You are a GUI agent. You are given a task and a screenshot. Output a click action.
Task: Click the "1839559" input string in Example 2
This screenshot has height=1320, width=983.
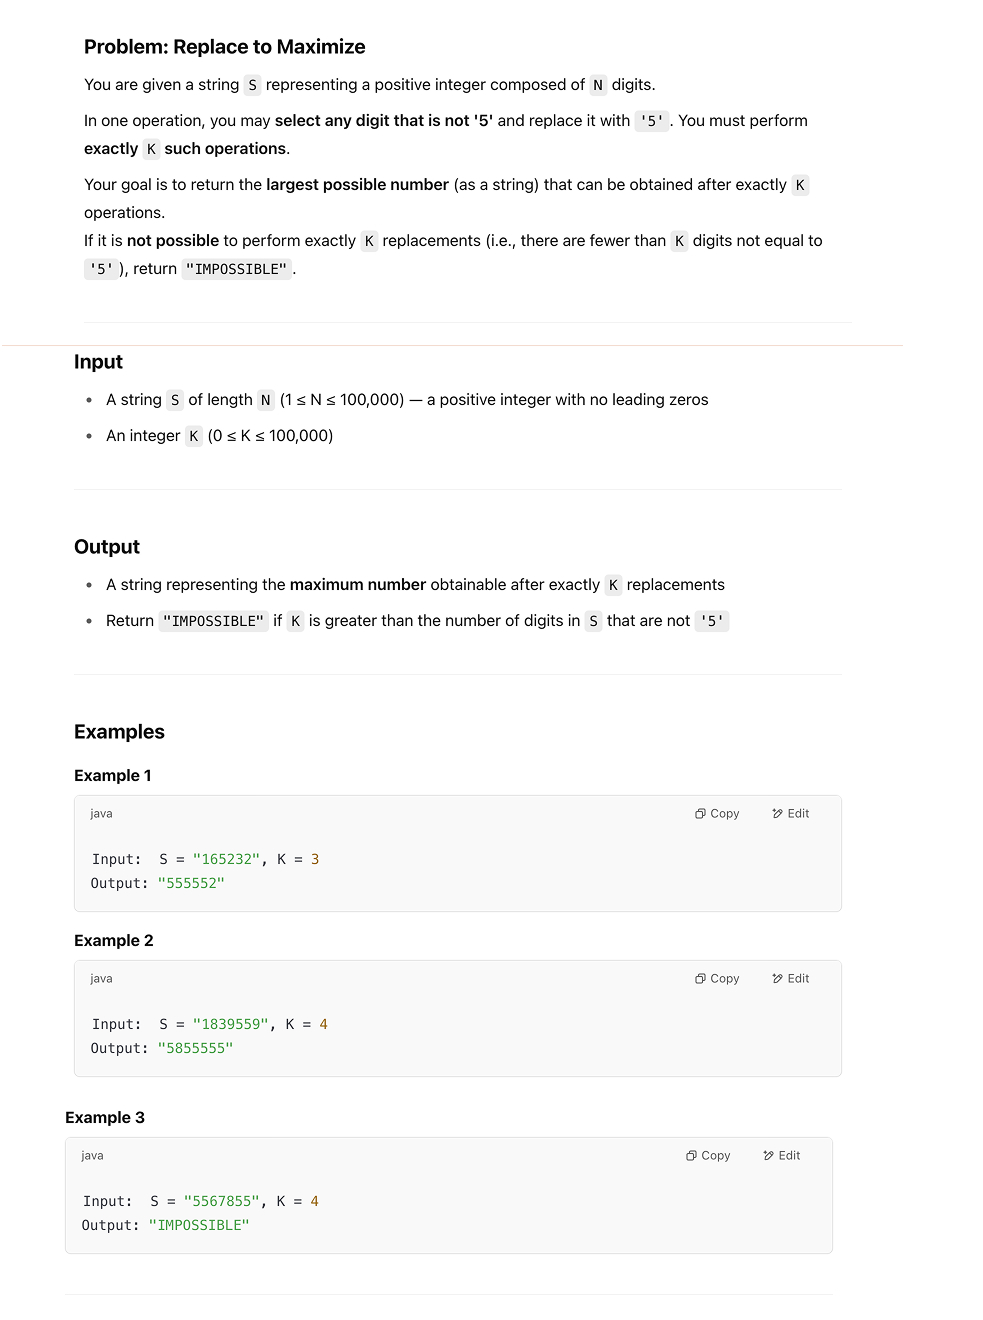tap(230, 1025)
